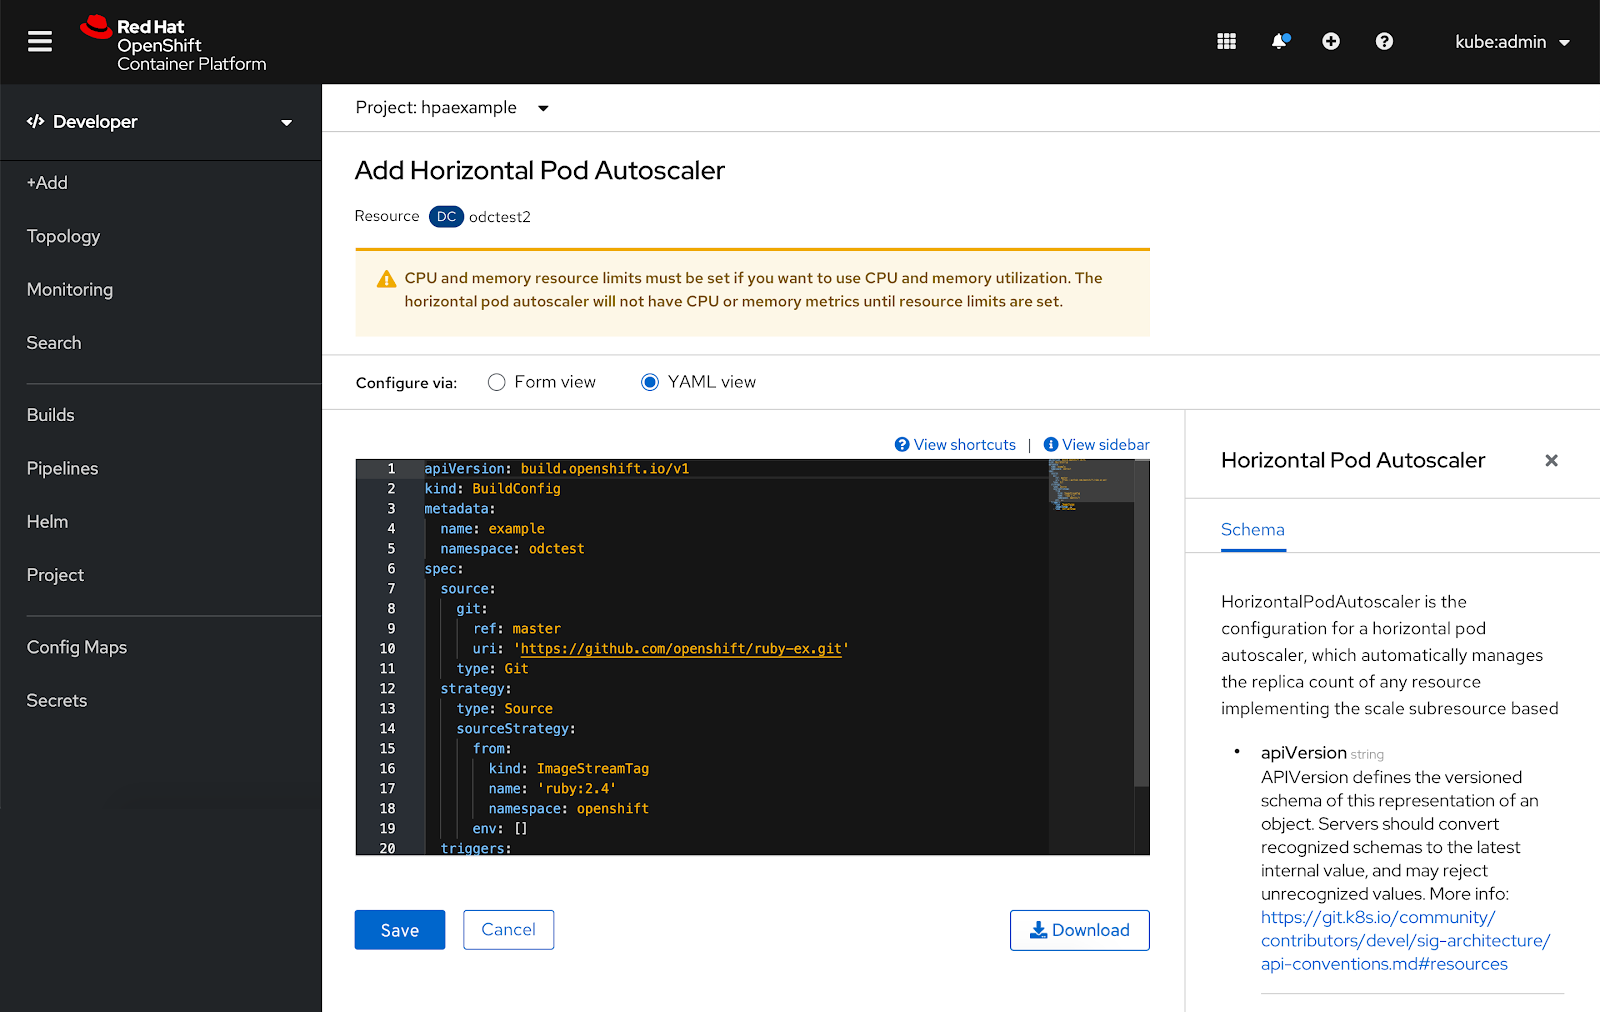Click the plus import icon in header

coord(1331,41)
